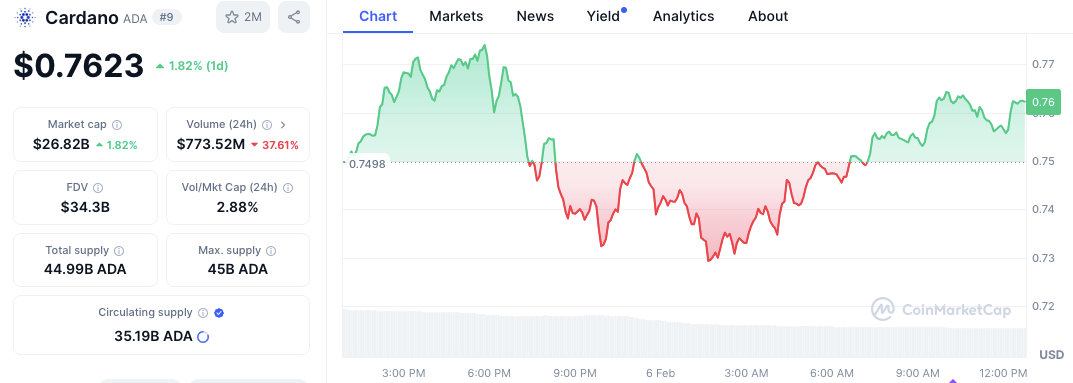Click the circulating supply progress ring icon

pos(203,336)
